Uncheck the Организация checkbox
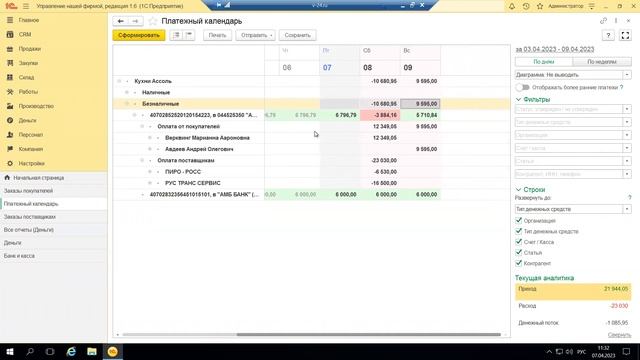The image size is (640, 360). pos(519,220)
